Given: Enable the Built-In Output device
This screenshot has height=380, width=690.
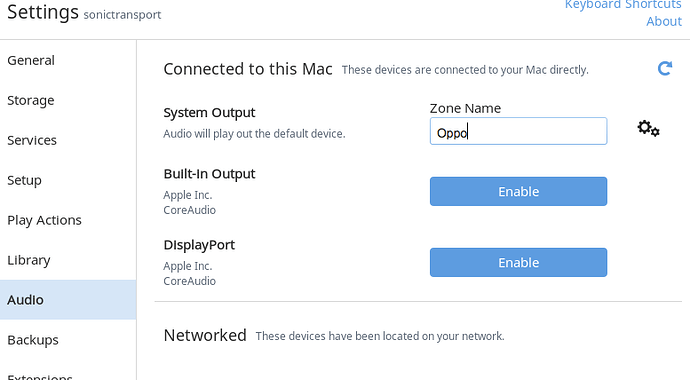Looking at the screenshot, I should point(518,191).
